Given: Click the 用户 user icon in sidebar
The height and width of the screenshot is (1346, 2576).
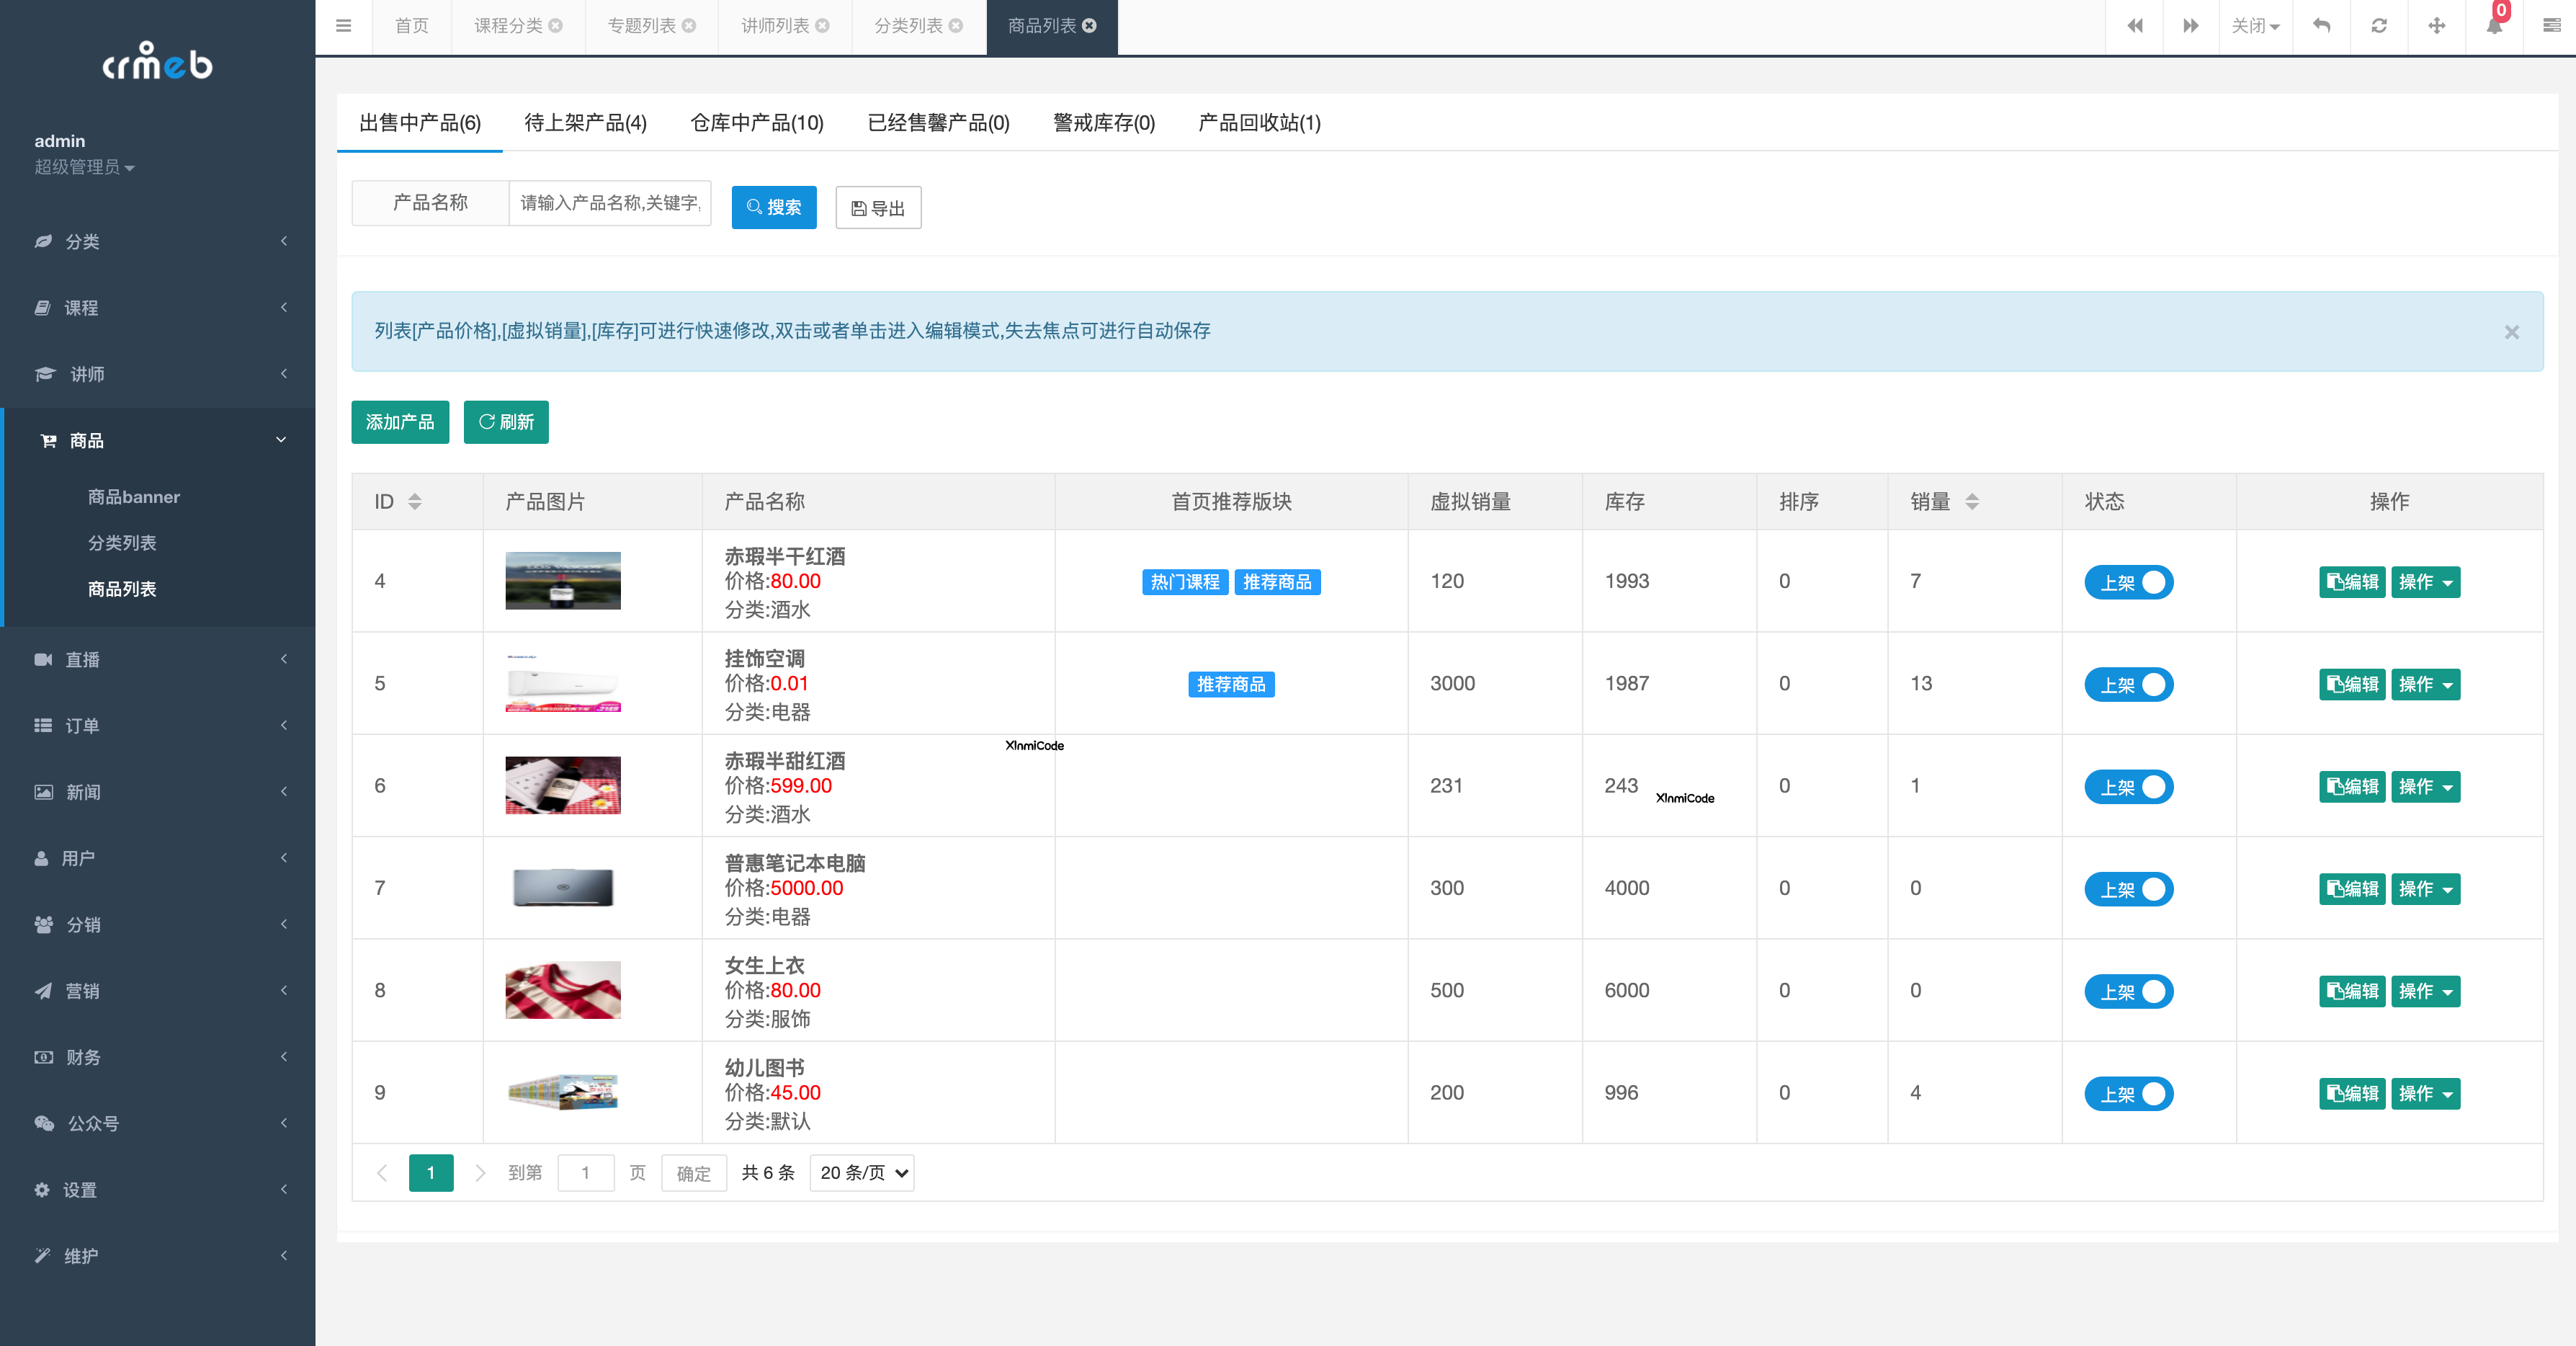Looking at the screenshot, I should 43,858.
